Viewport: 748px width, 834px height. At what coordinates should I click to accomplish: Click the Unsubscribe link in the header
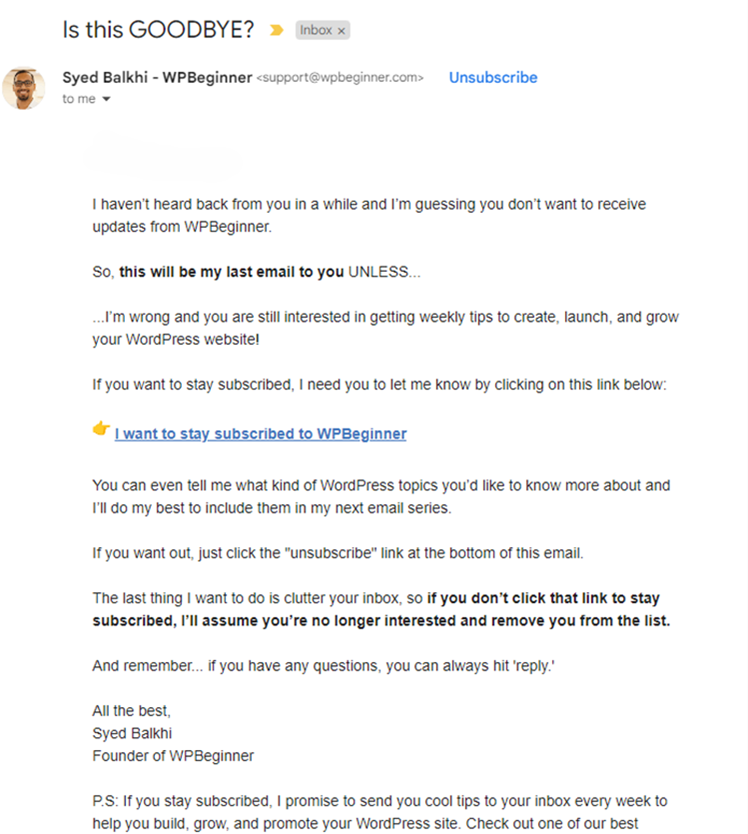[492, 76]
